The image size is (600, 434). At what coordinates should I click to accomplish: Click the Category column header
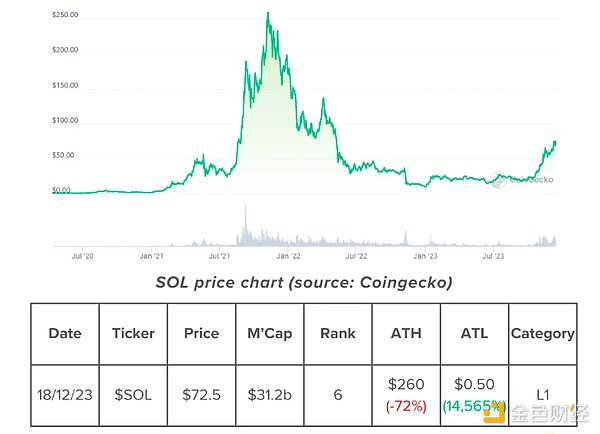pyautogui.click(x=542, y=334)
